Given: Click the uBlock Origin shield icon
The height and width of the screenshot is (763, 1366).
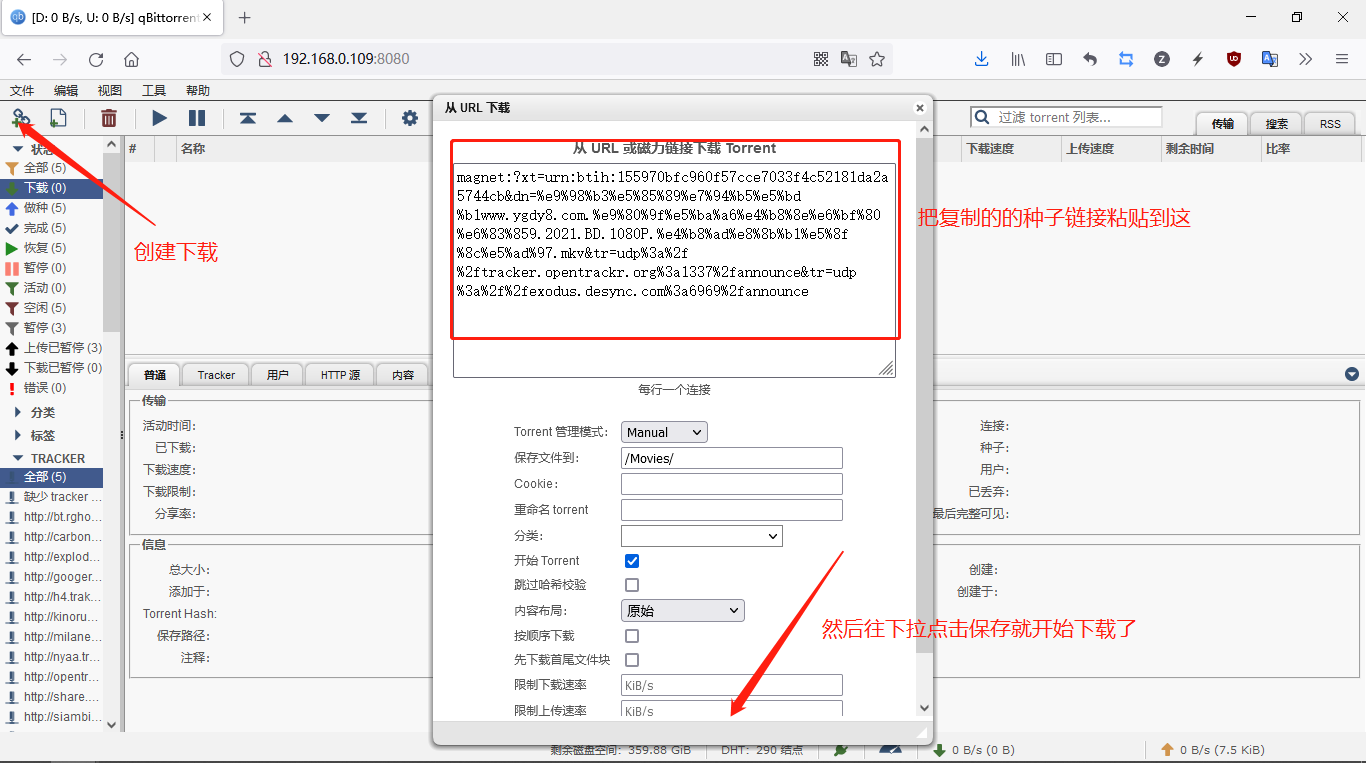Looking at the screenshot, I should click(x=1234, y=59).
